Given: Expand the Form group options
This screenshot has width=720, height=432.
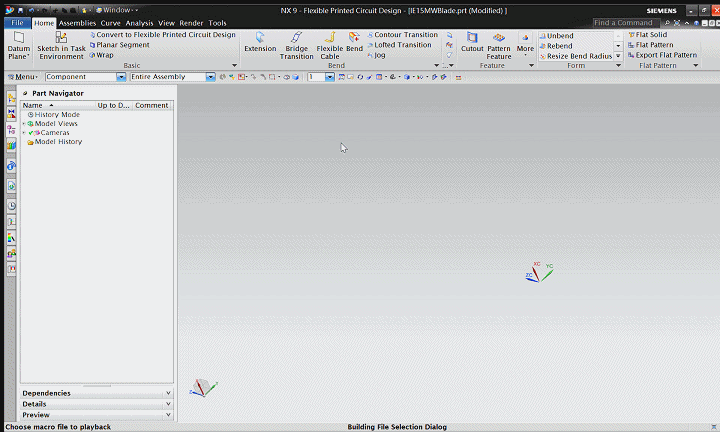Looking at the screenshot, I should point(618,66).
